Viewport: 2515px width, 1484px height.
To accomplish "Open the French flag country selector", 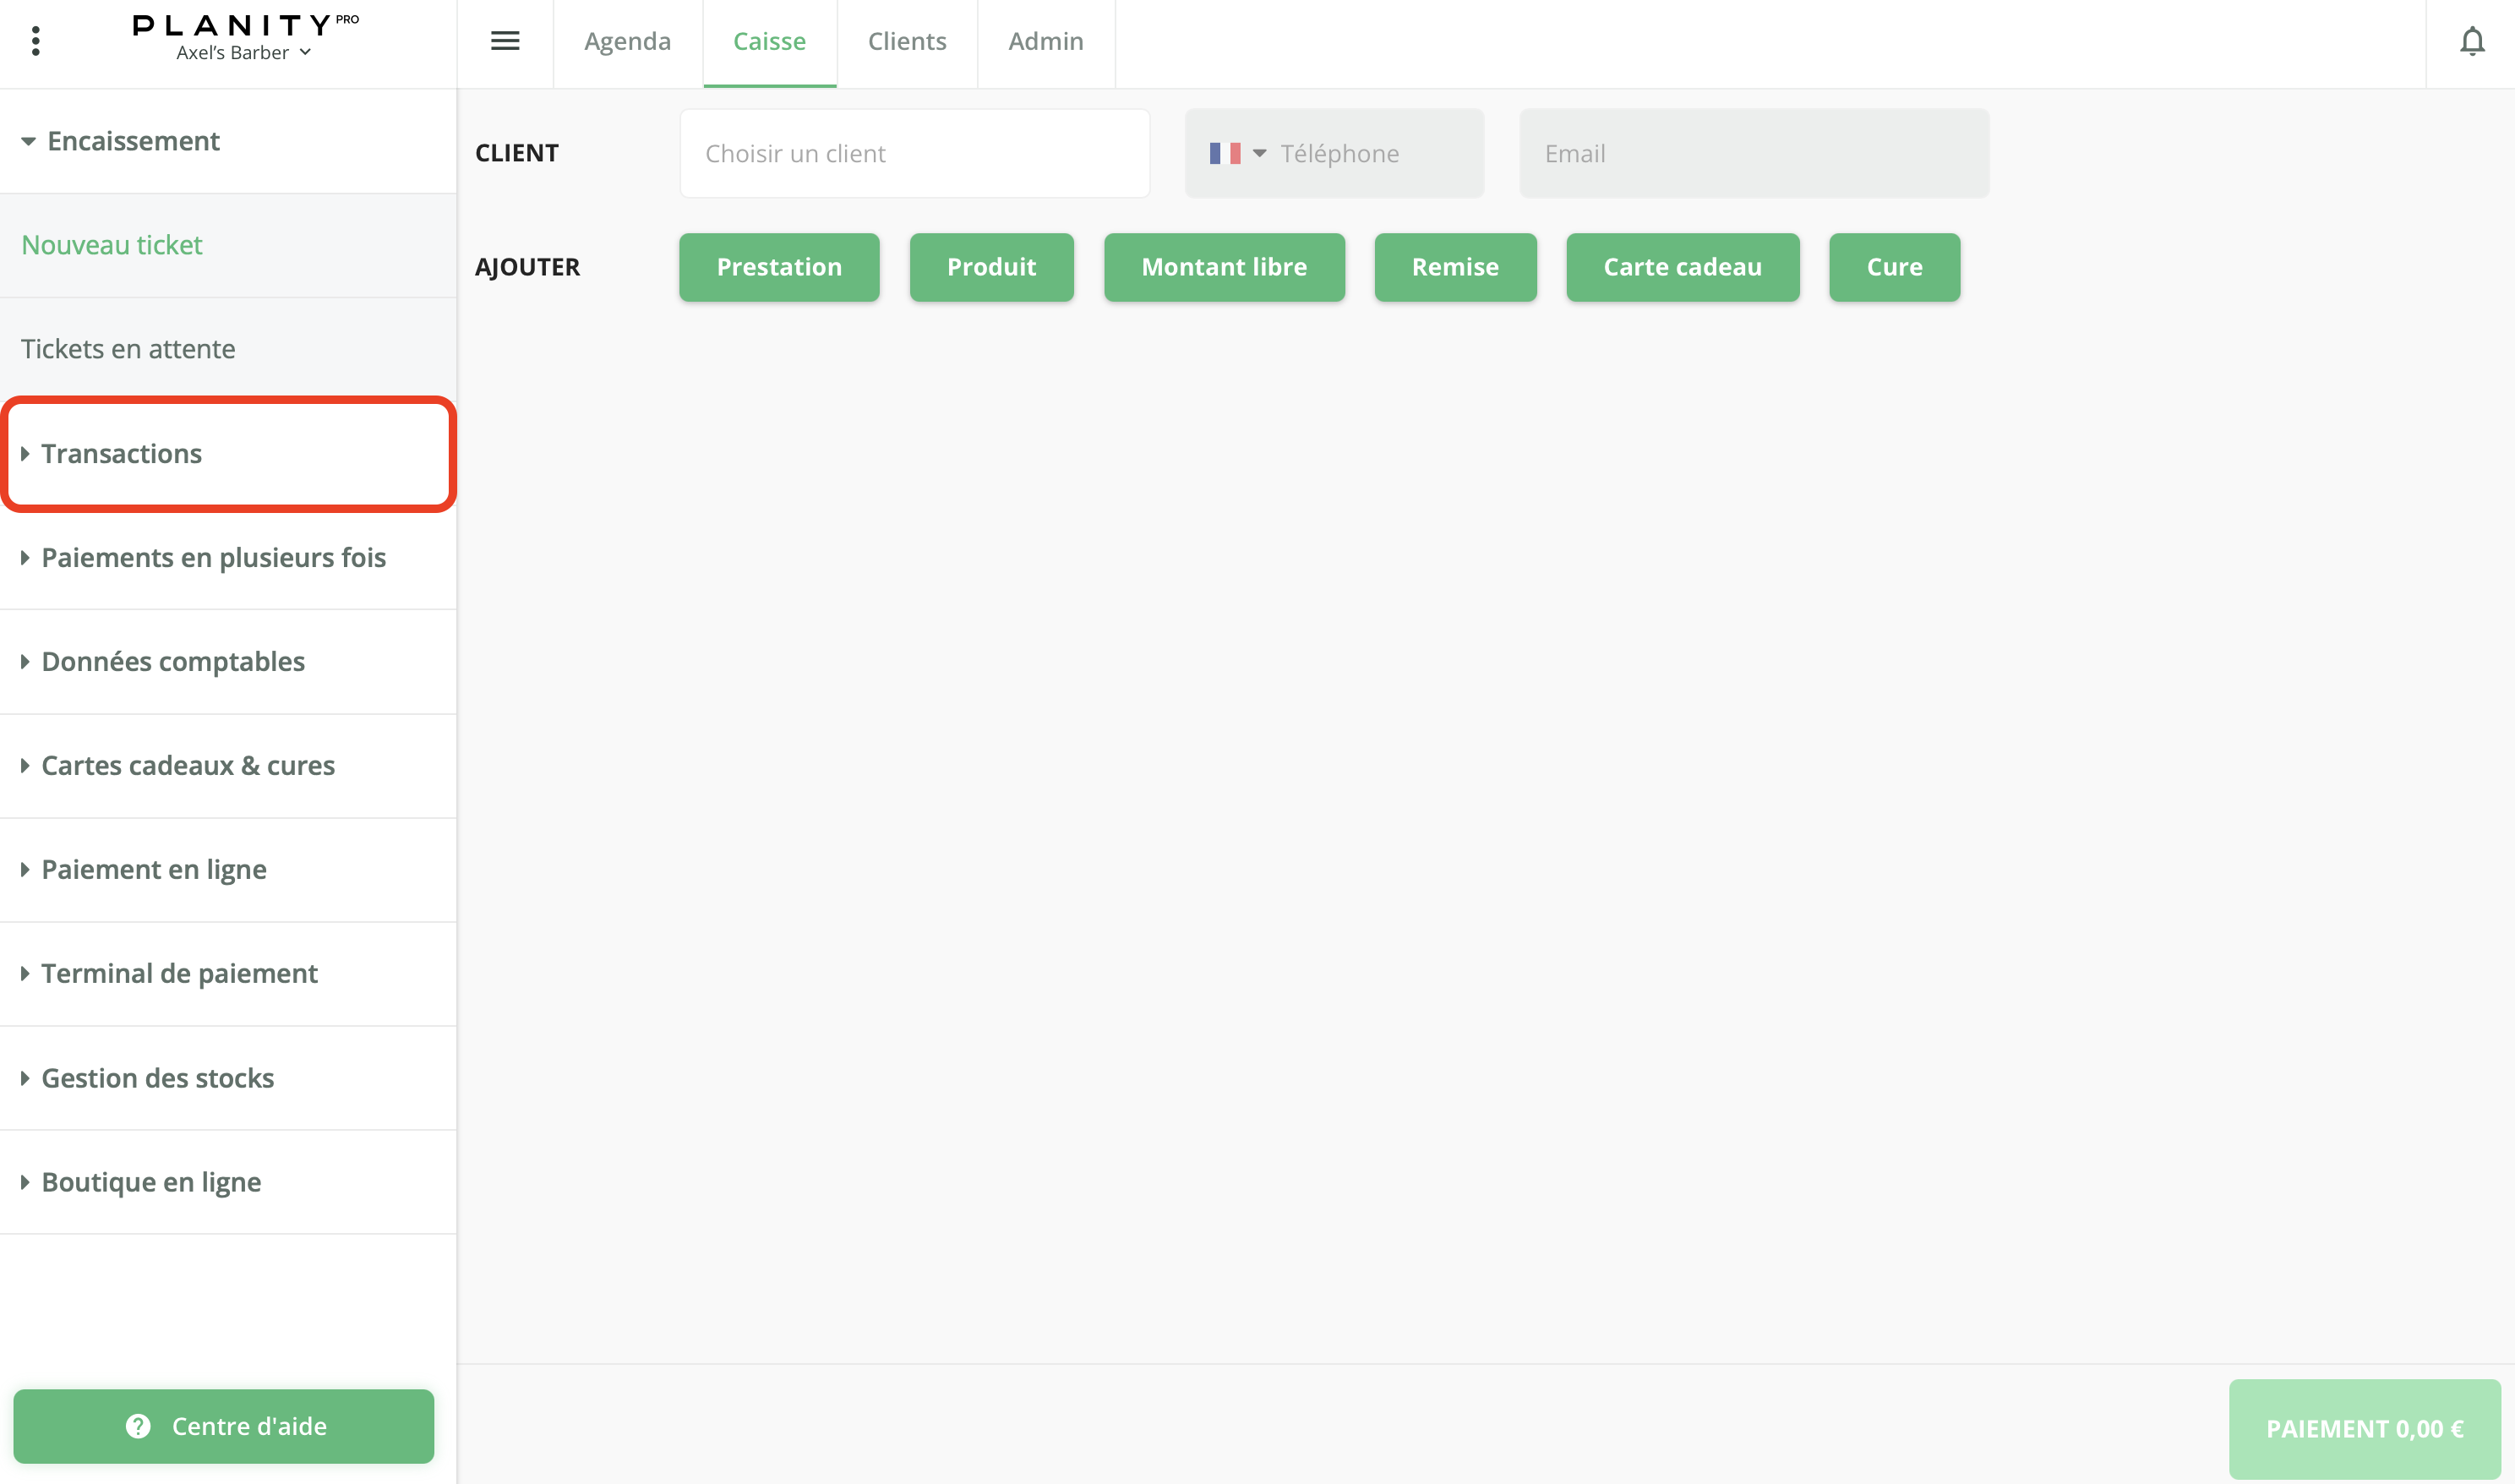I will click(x=1236, y=153).
